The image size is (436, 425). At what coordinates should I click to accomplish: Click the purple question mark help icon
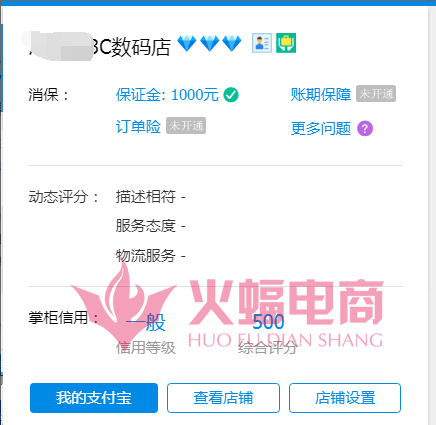365,128
